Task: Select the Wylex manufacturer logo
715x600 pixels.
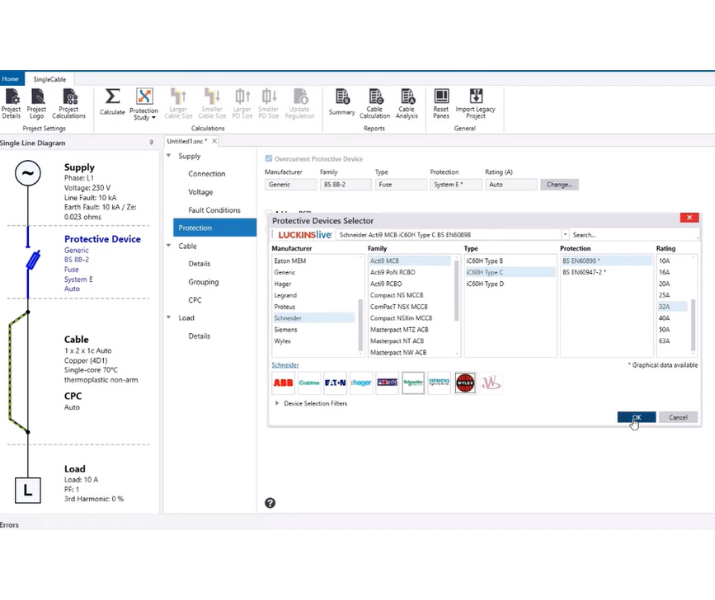Action: 464,383
